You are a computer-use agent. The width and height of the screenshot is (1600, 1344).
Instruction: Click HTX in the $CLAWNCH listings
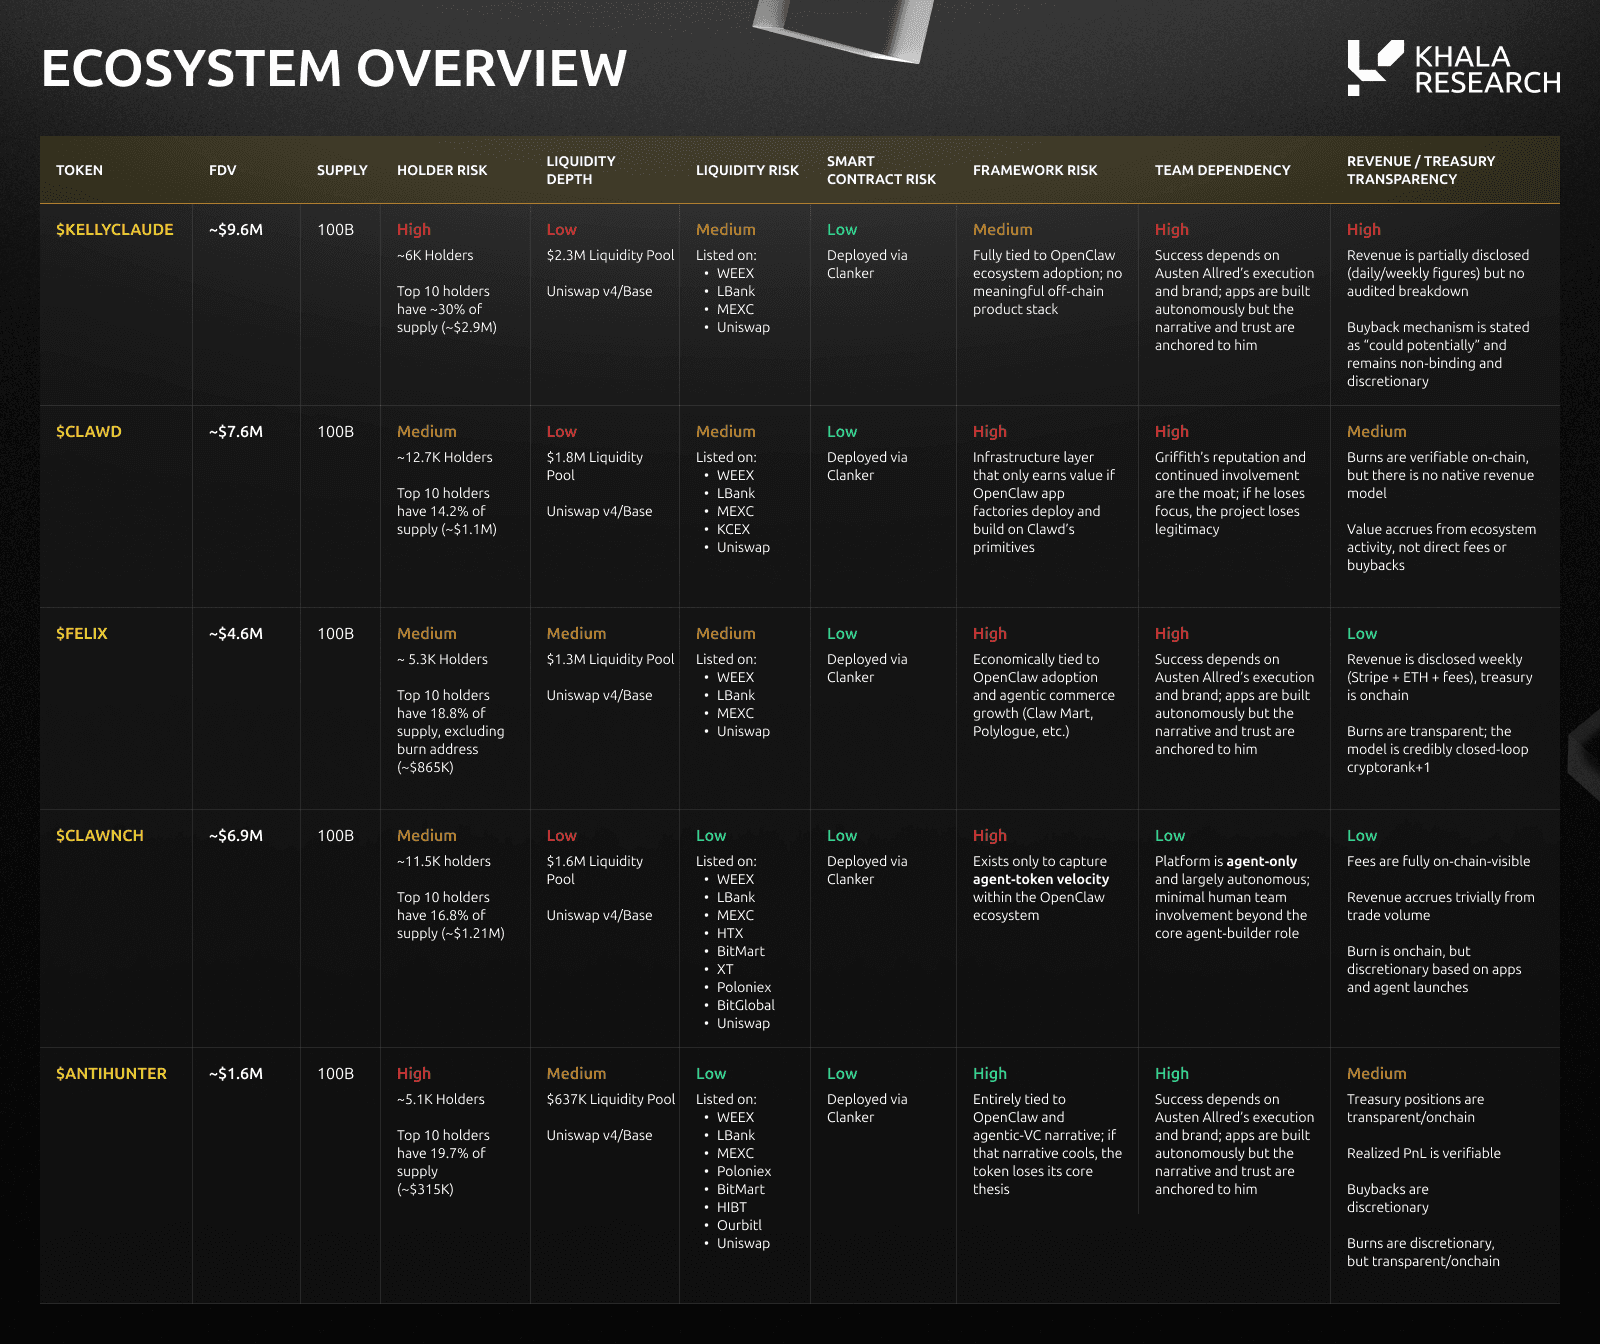coord(730,933)
